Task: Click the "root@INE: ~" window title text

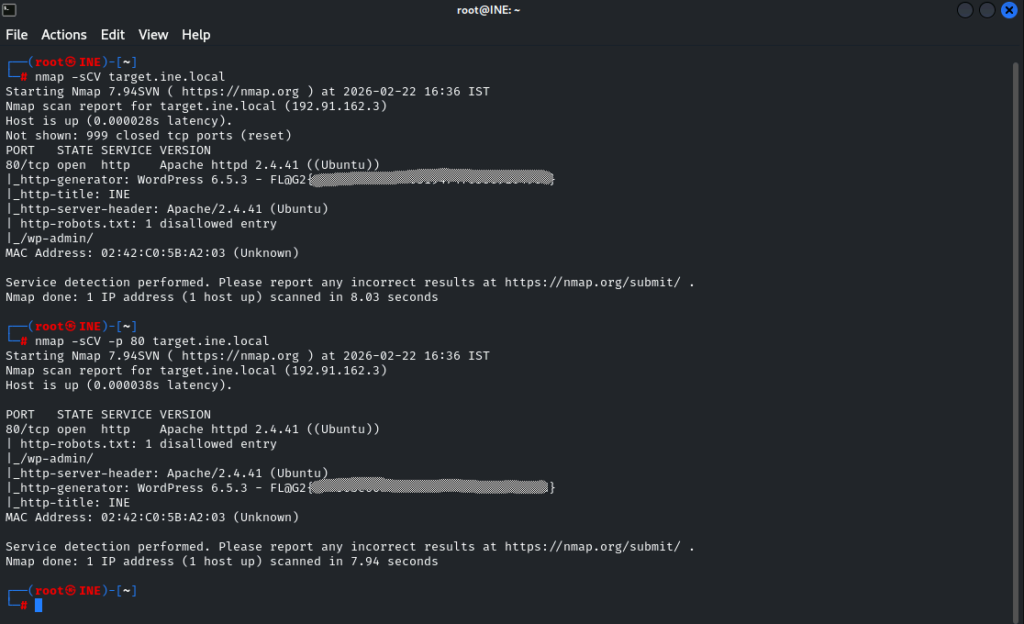Action: point(482,10)
